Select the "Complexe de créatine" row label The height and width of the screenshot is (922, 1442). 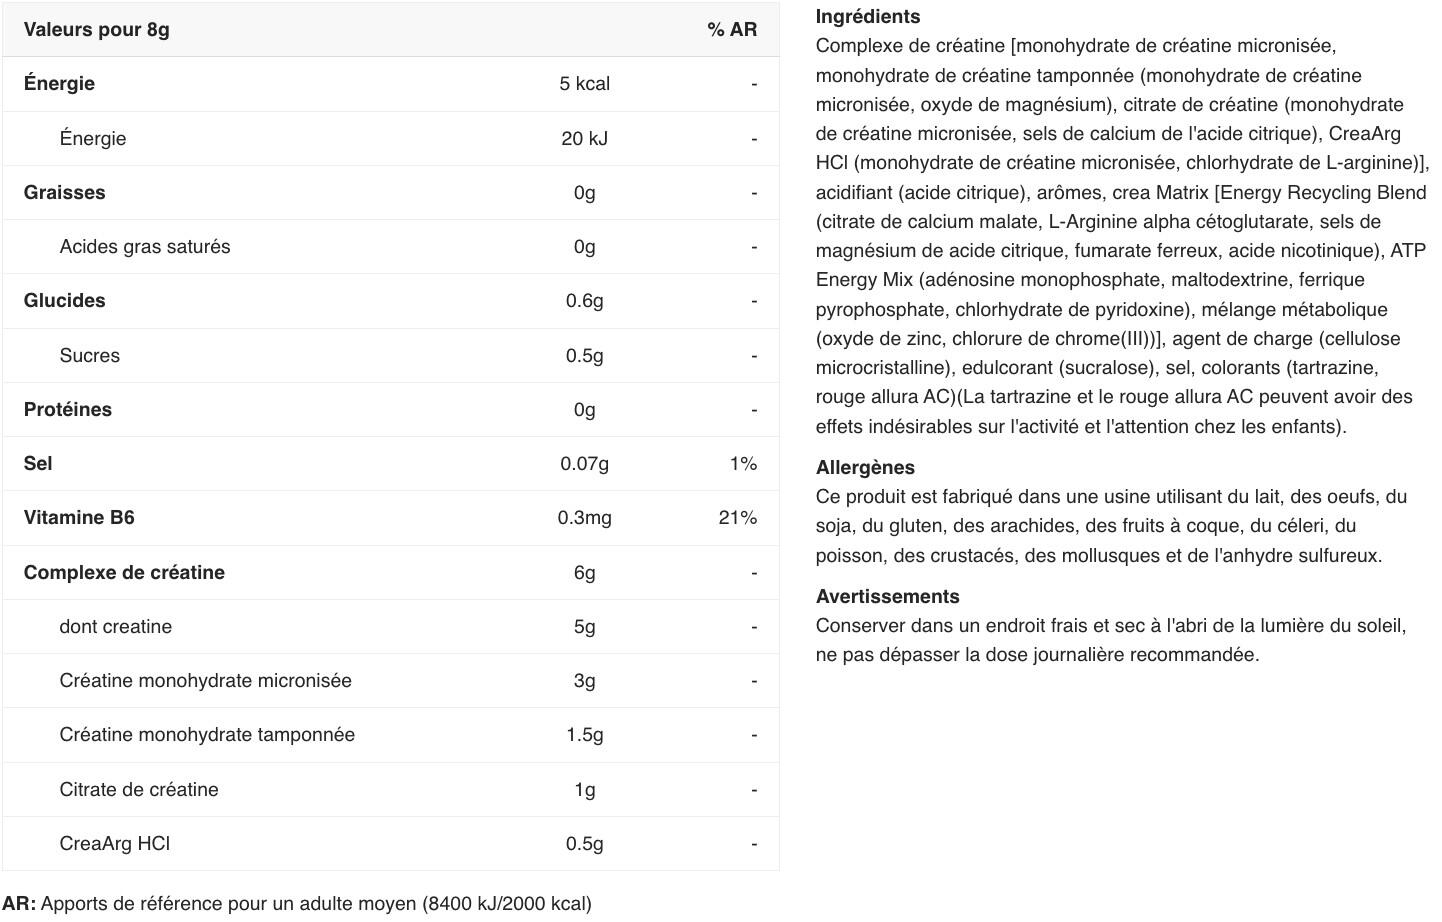(125, 573)
